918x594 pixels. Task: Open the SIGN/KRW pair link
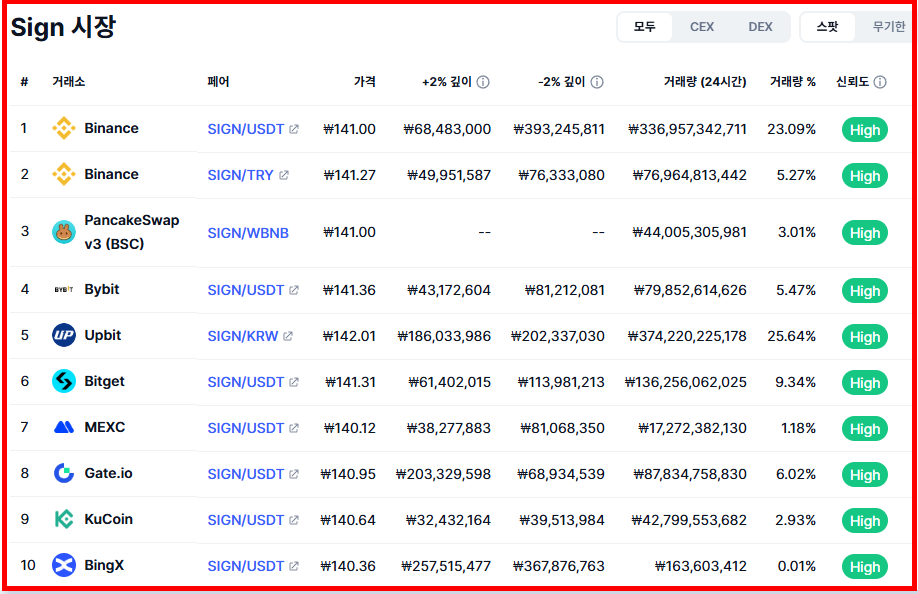tap(242, 336)
